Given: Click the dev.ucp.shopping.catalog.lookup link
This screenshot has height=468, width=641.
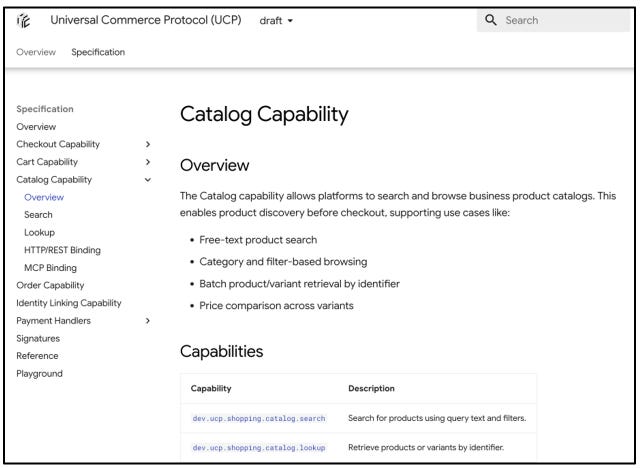Looking at the screenshot, I should pyautogui.click(x=259, y=448).
